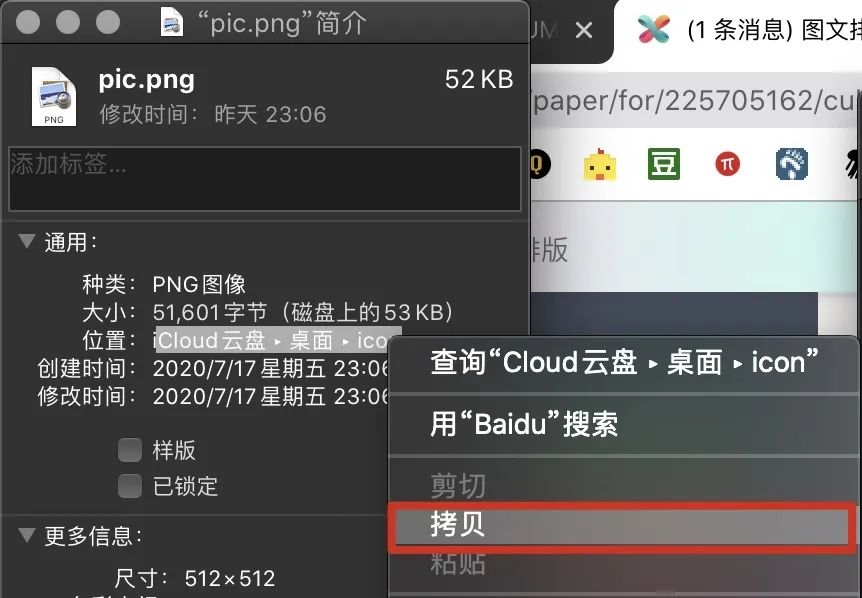Open the red π bookmark icon
The width and height of the screenshot is (862, 598).
[727, 163]
